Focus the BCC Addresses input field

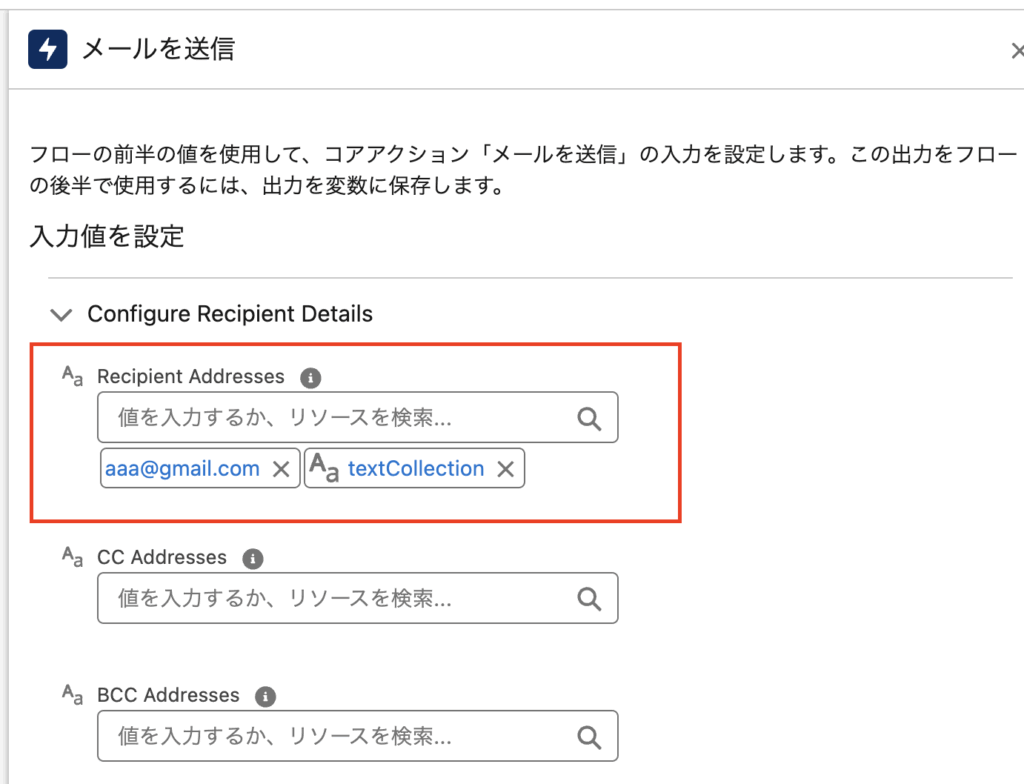340,737
